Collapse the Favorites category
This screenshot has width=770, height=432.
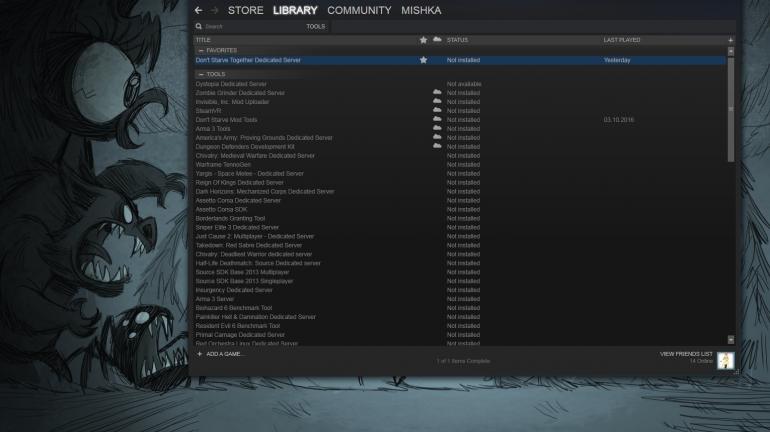pos(201,51)
